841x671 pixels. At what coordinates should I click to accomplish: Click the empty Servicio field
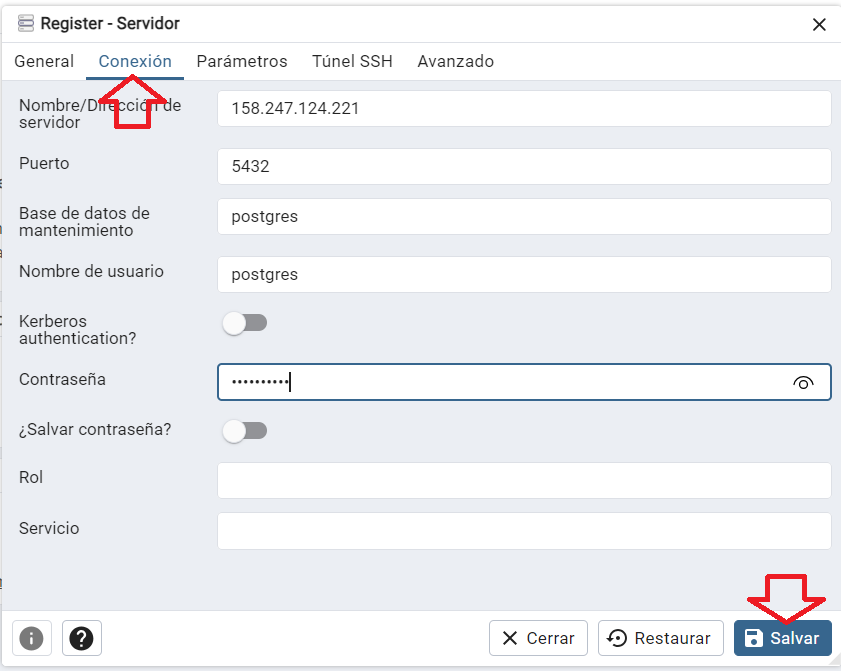click(524, 531)
